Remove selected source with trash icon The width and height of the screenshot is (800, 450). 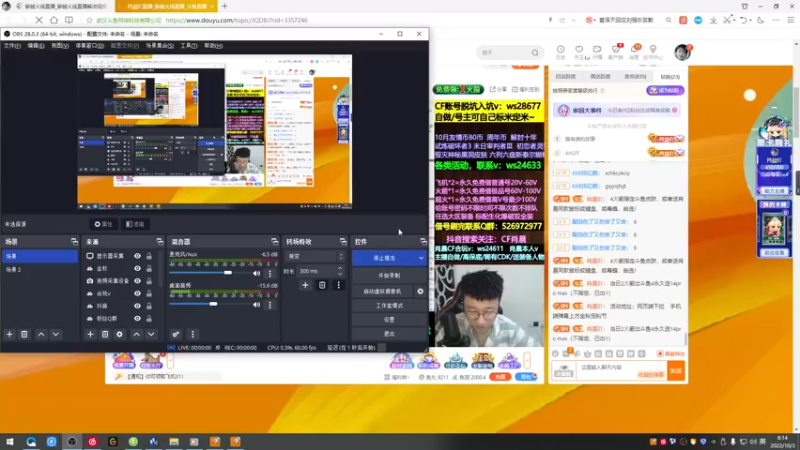105,334
